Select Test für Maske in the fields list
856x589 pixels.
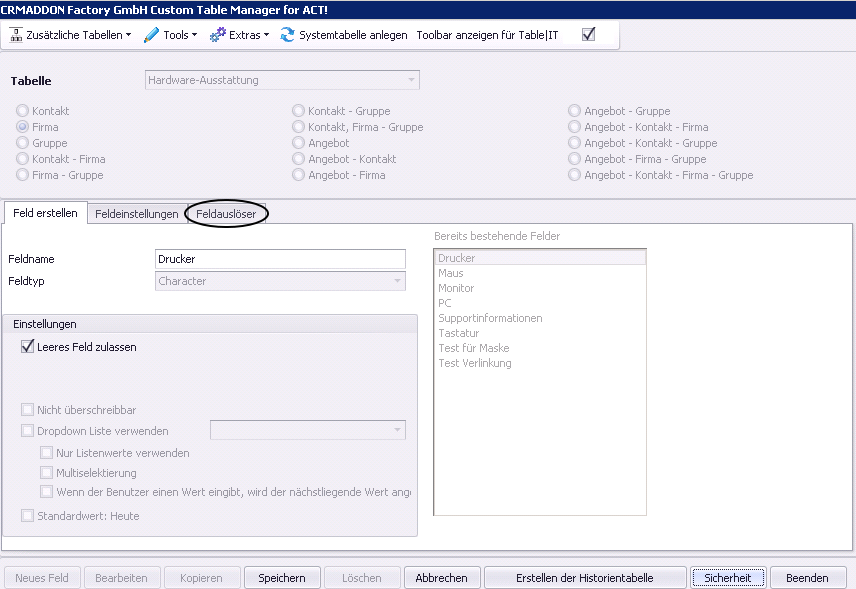pos(540,348)
